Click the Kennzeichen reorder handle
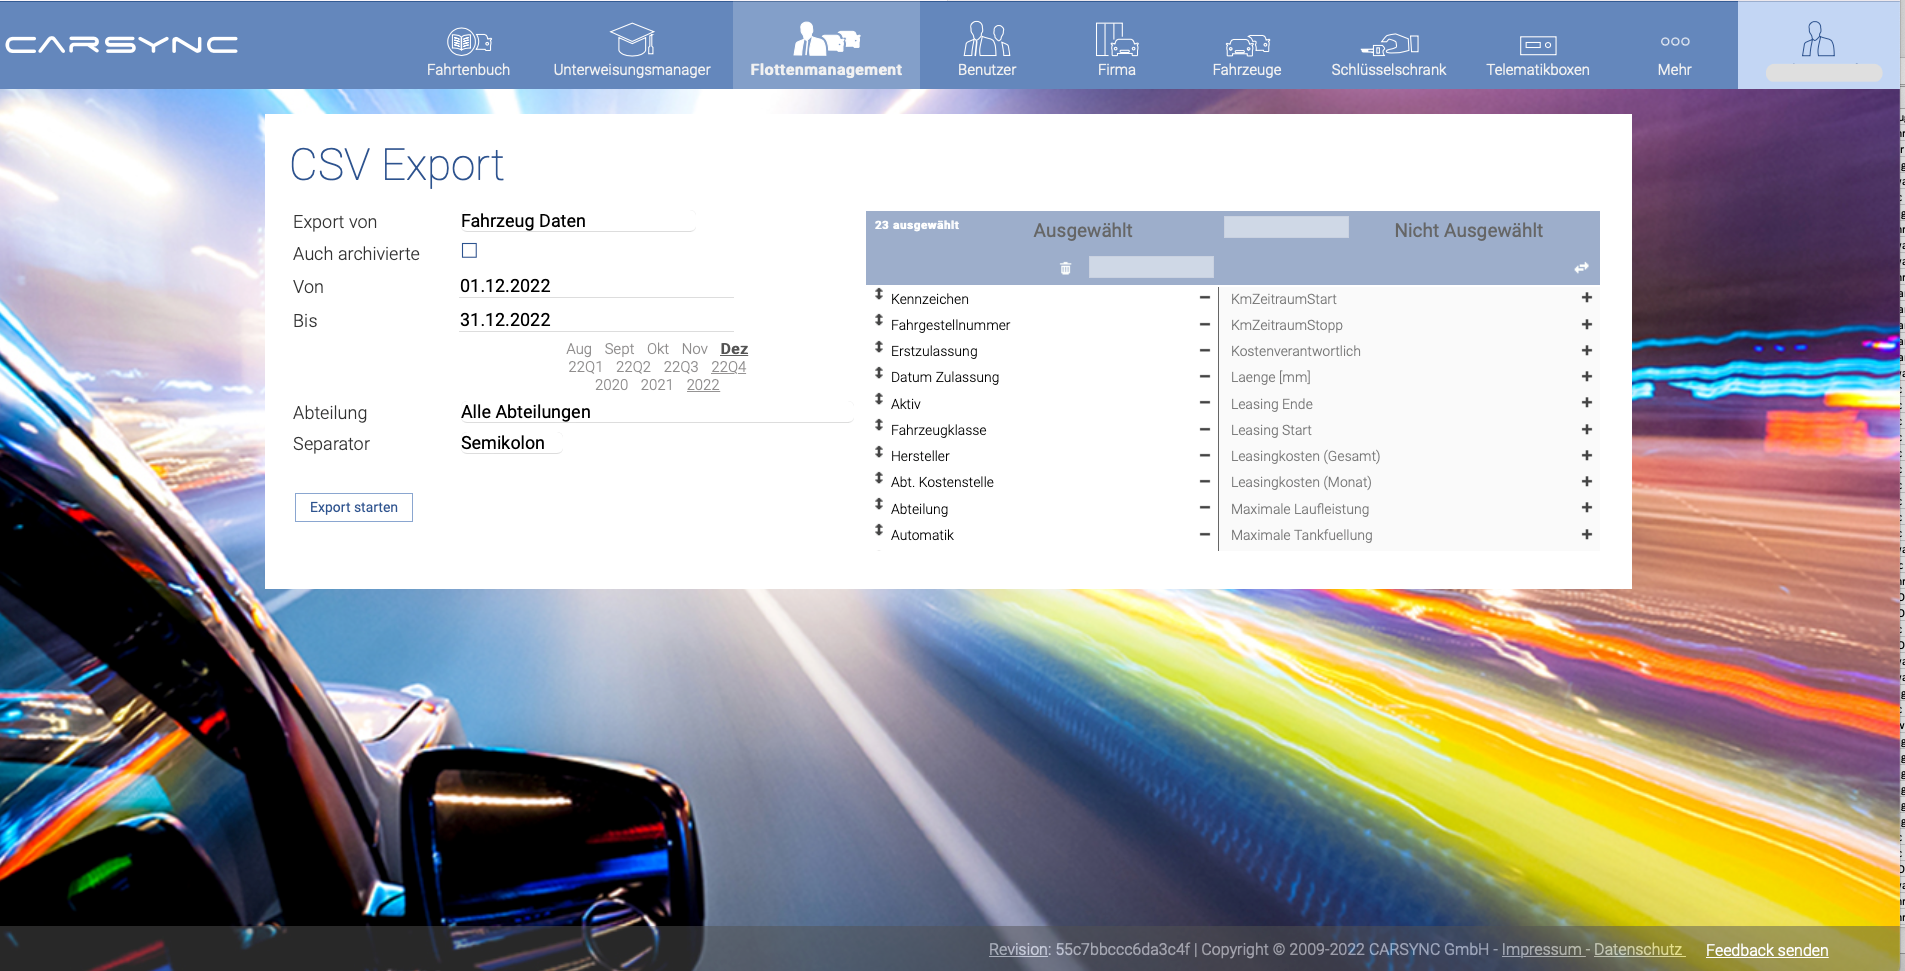 879,294
